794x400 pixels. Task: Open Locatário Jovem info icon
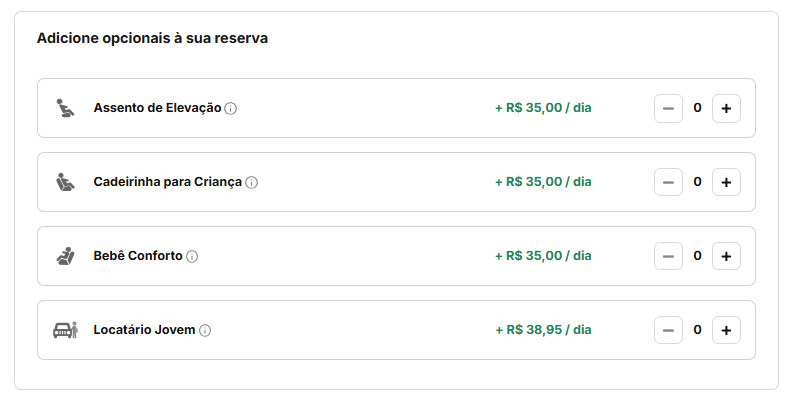point(205,331)
